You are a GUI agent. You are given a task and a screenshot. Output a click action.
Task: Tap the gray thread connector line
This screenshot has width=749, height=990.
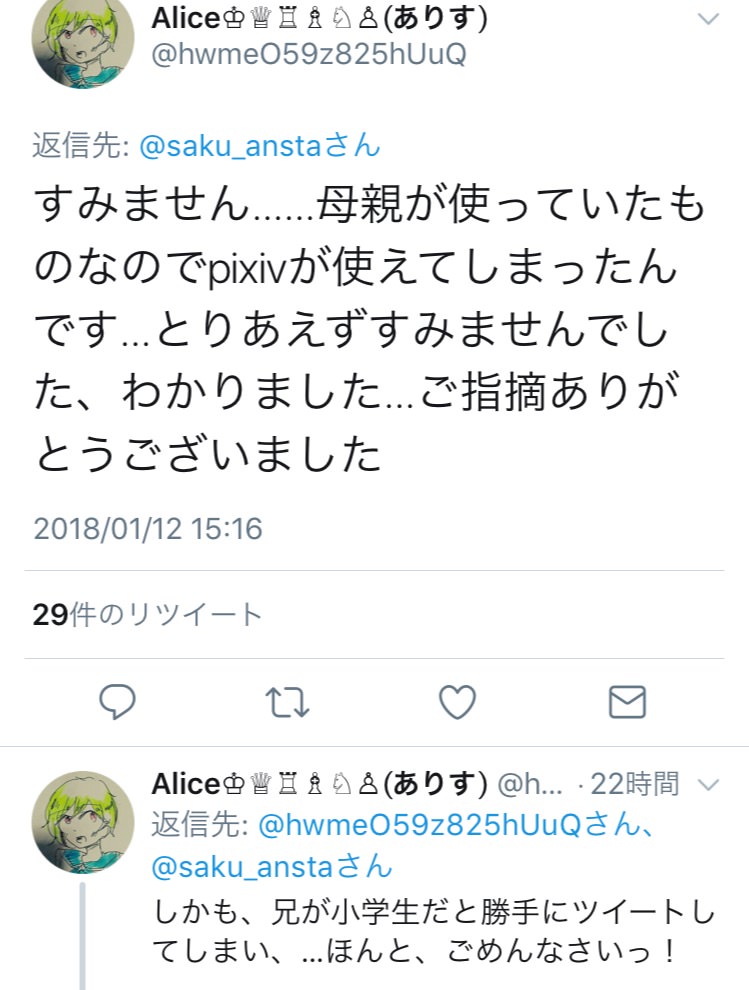(x=83, y=936)
